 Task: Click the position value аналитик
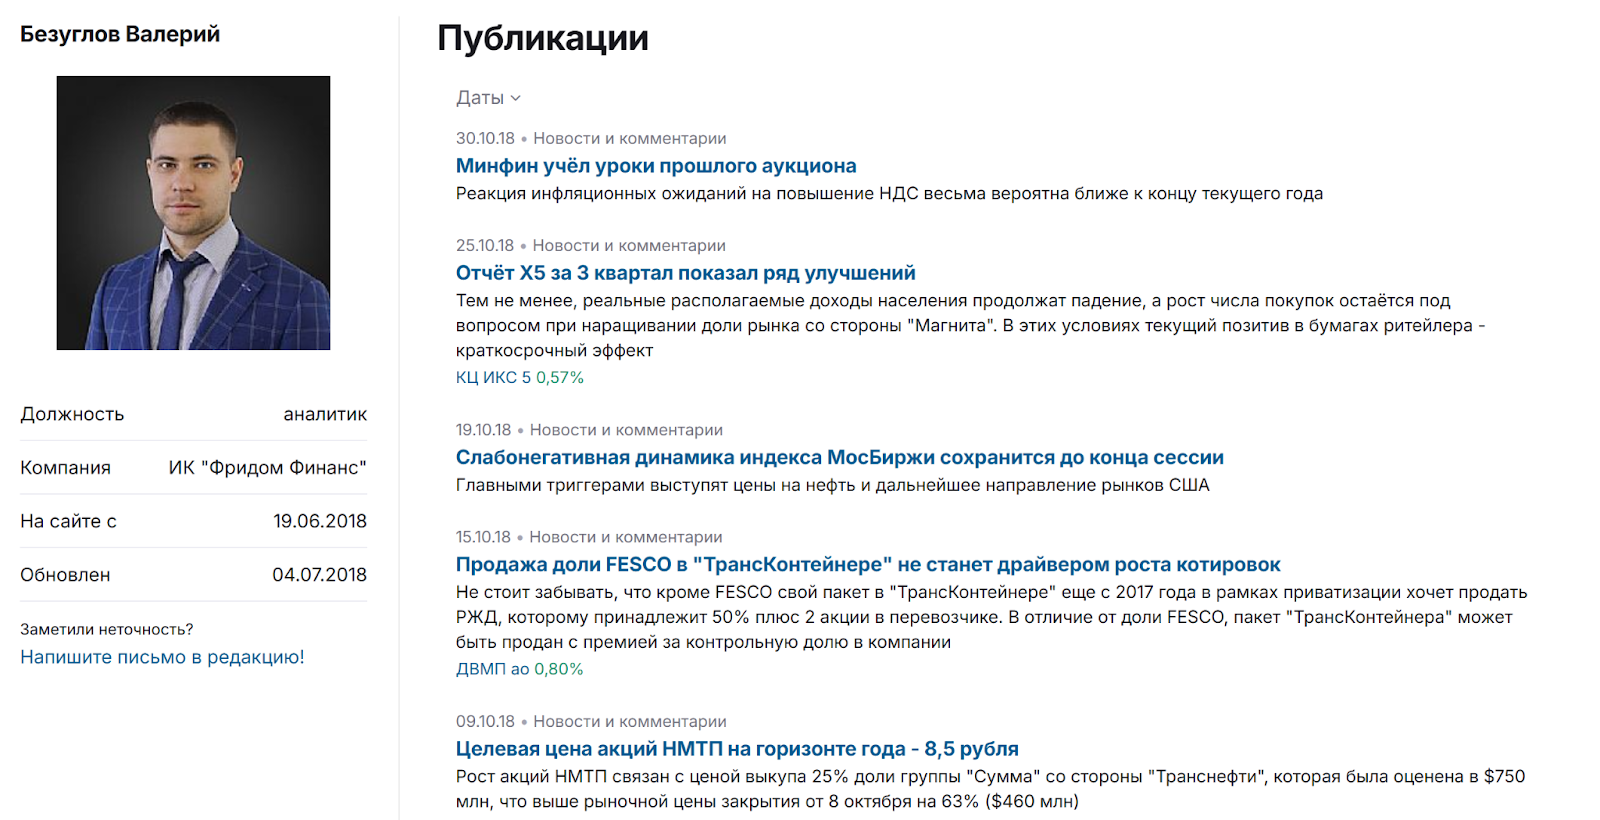(325, 414)
